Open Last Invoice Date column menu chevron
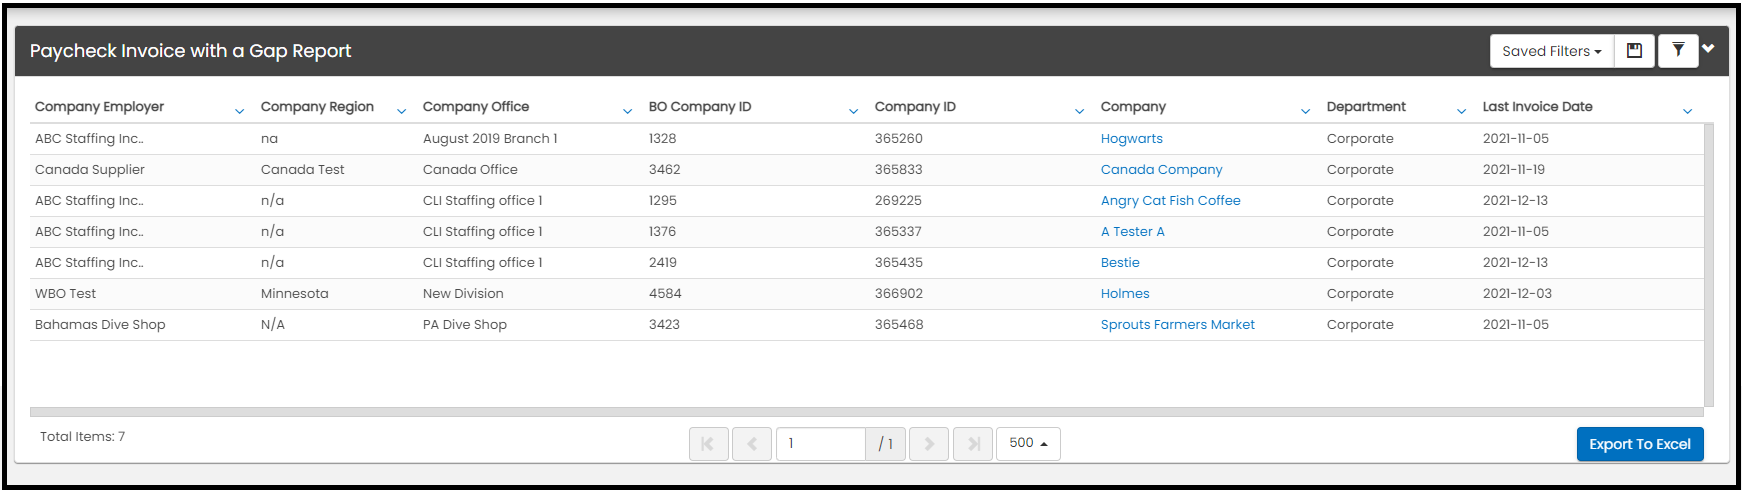Screen dimensions: 1742x493 [1687, 111]
